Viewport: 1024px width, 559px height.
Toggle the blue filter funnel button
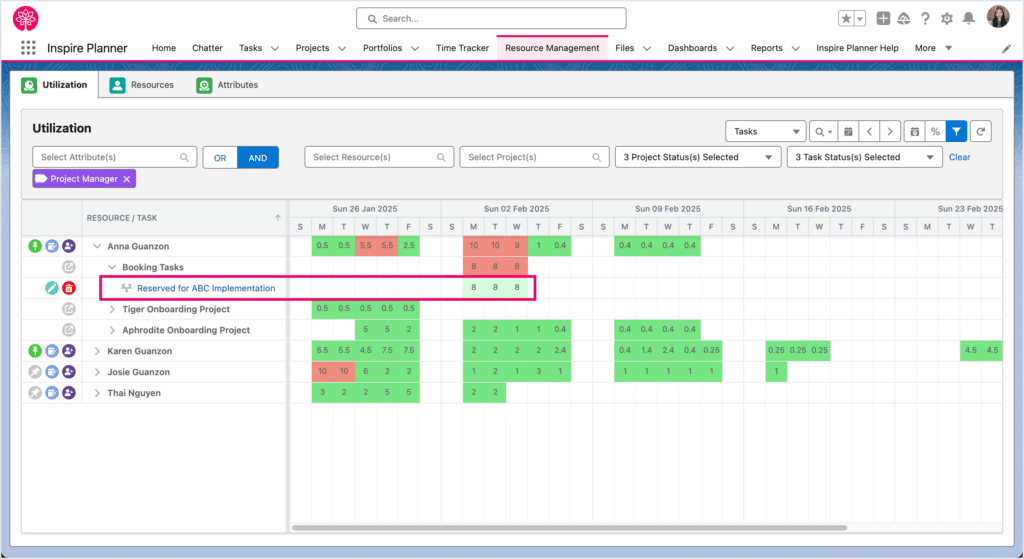click(x=956, y=131)
